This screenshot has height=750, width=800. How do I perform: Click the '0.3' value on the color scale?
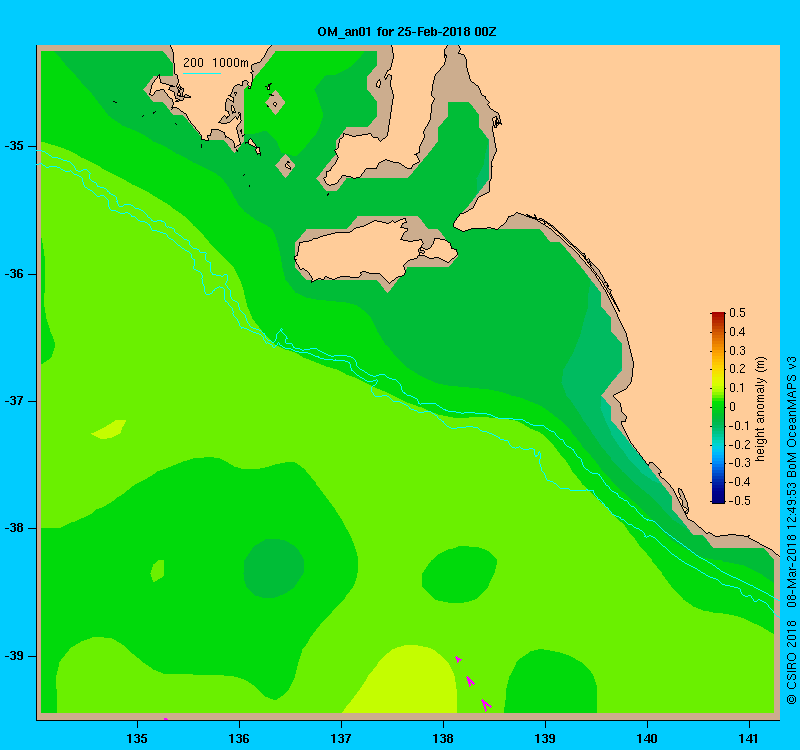737,351
